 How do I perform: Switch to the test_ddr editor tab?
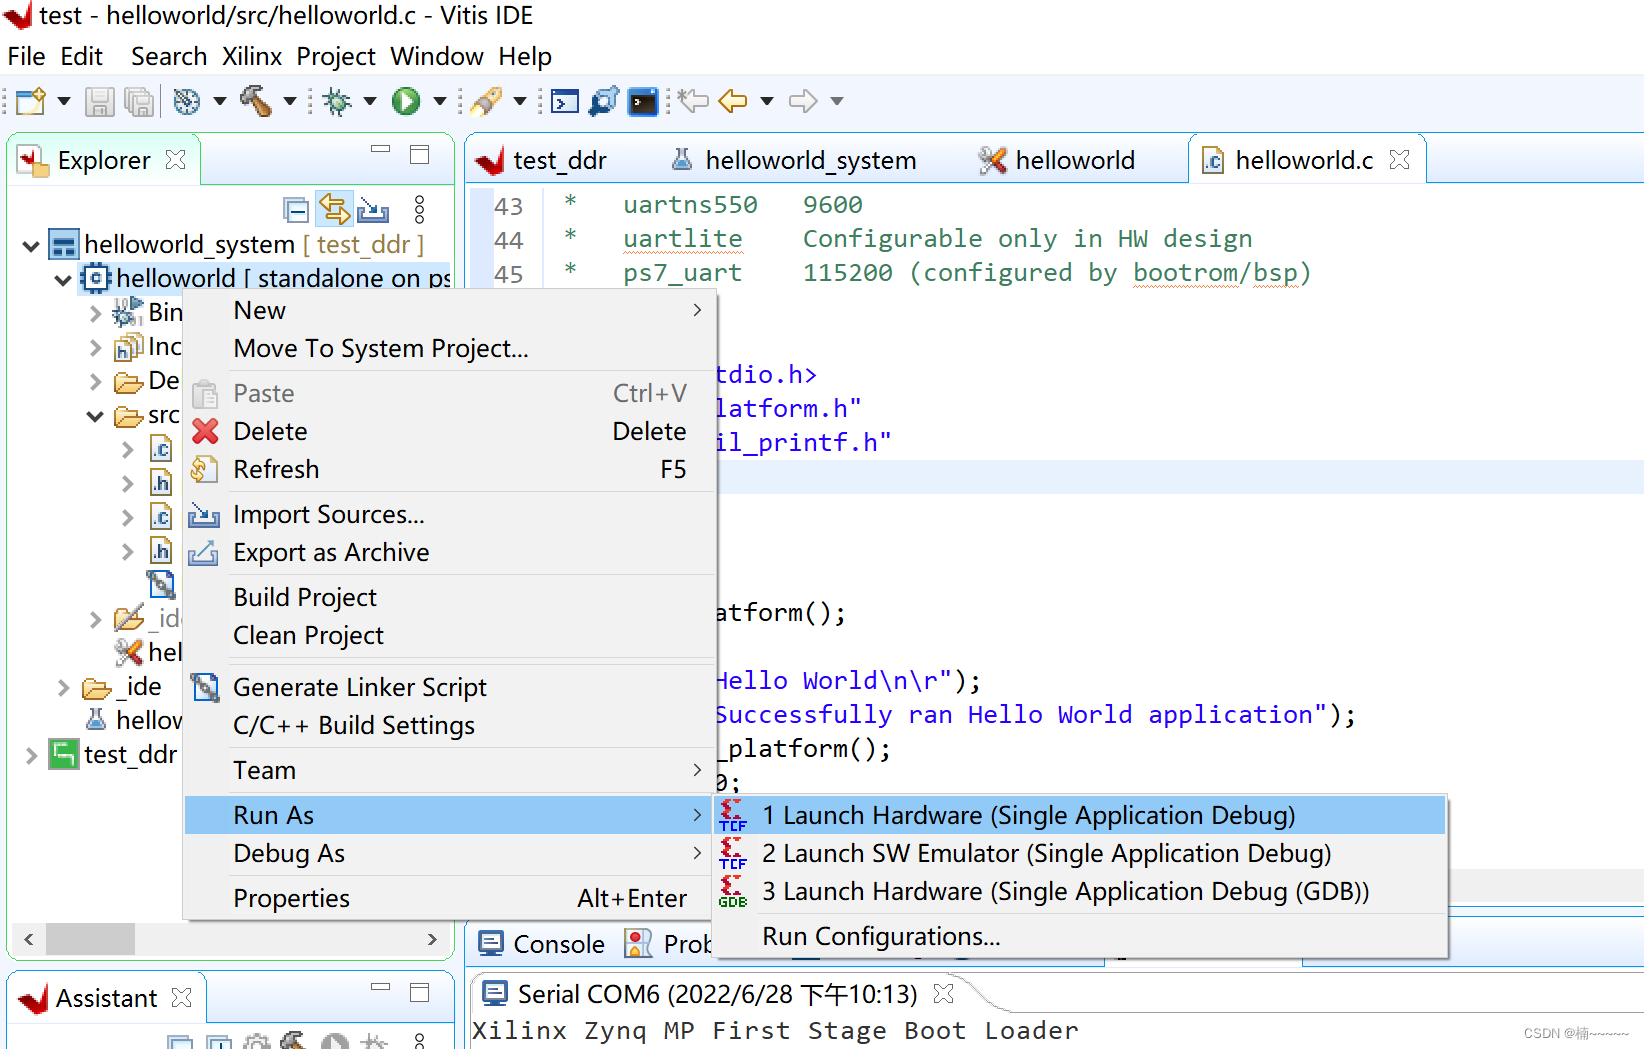tap(541, 160)
